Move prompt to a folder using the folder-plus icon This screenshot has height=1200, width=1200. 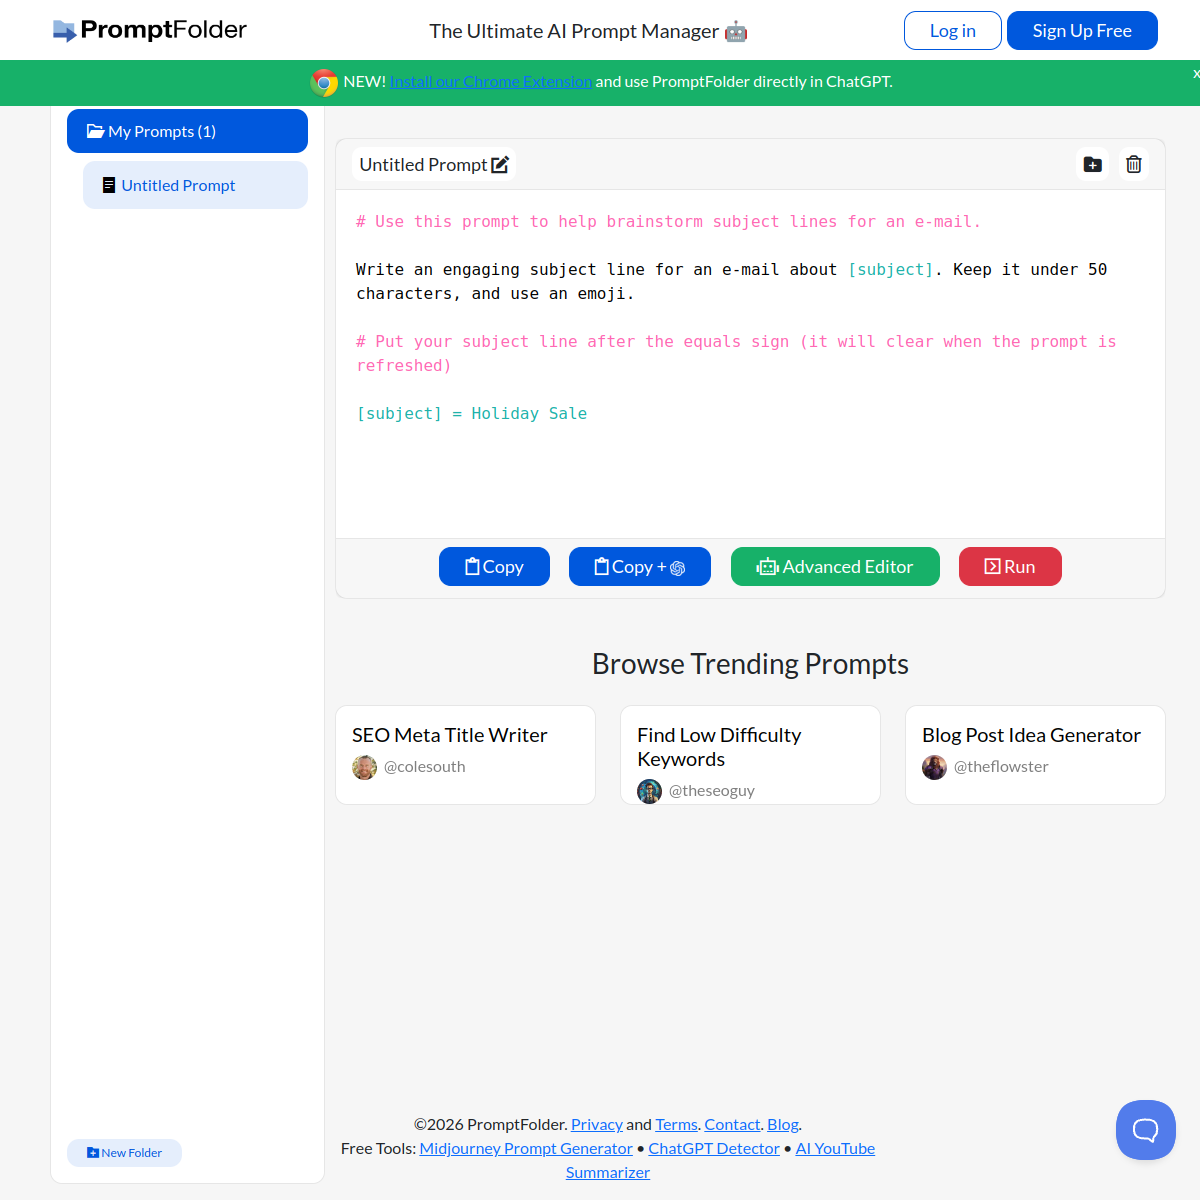click(1092, 164)
